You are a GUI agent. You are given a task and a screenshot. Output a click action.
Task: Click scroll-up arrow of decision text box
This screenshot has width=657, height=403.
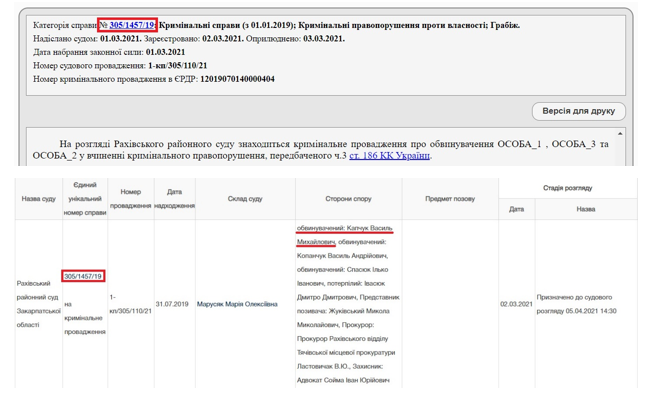(620, 134)
